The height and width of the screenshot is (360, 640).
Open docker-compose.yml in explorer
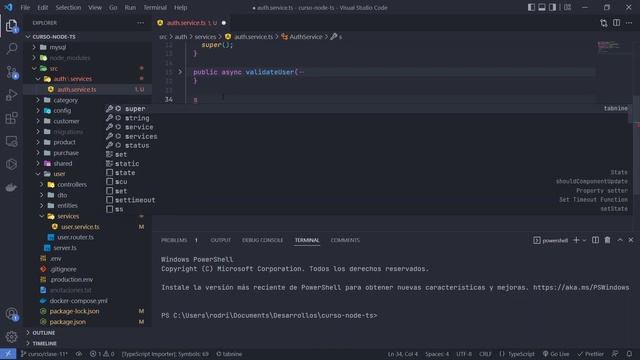[78, 301]
